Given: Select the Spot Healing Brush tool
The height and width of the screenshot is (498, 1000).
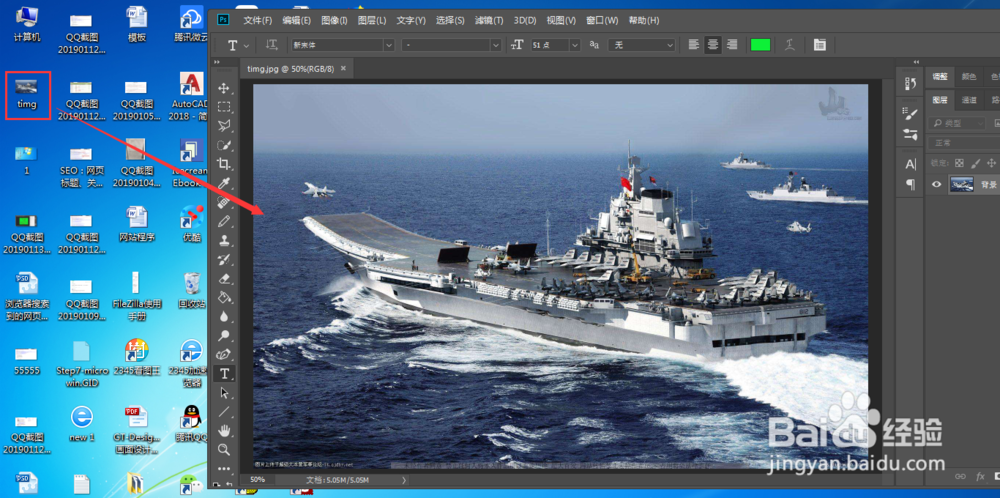Looking at the screenshot, I should 224,202.
